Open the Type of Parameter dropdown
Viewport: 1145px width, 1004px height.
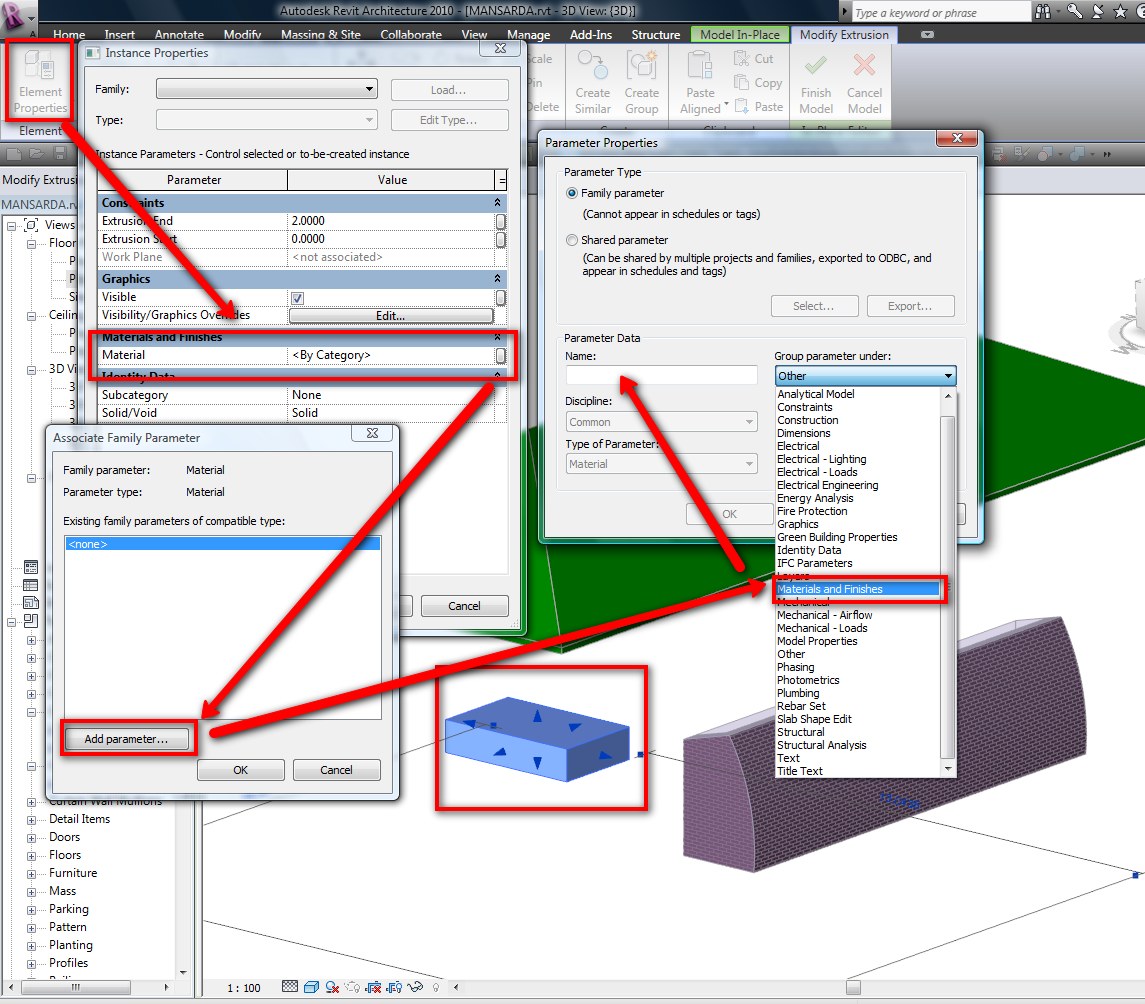pyautogui.click(x=662, y=464)
